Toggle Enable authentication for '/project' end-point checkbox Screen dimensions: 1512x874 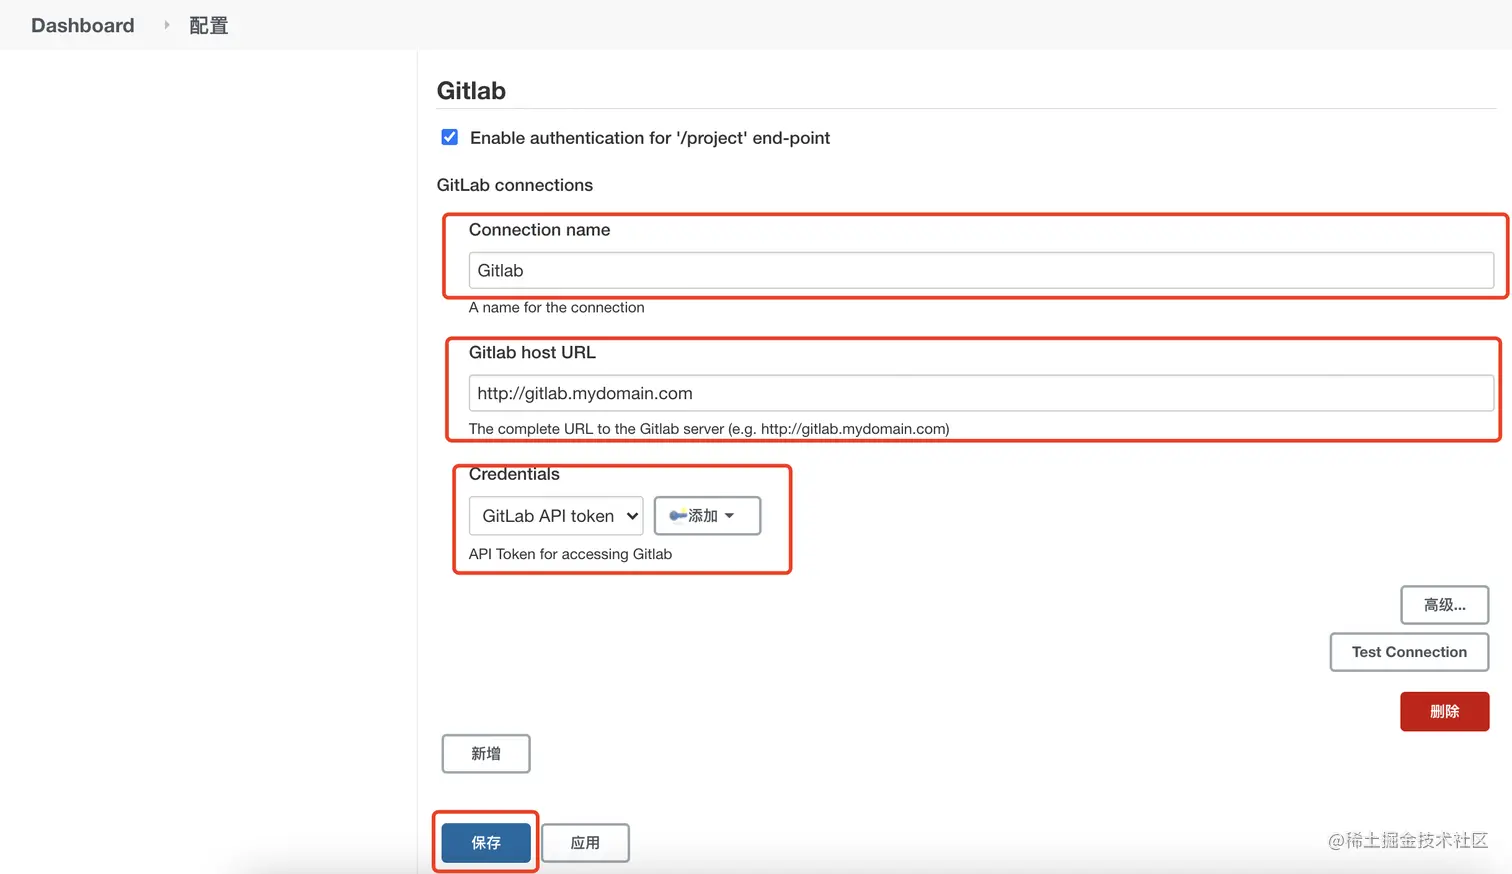tap(450, 137)
